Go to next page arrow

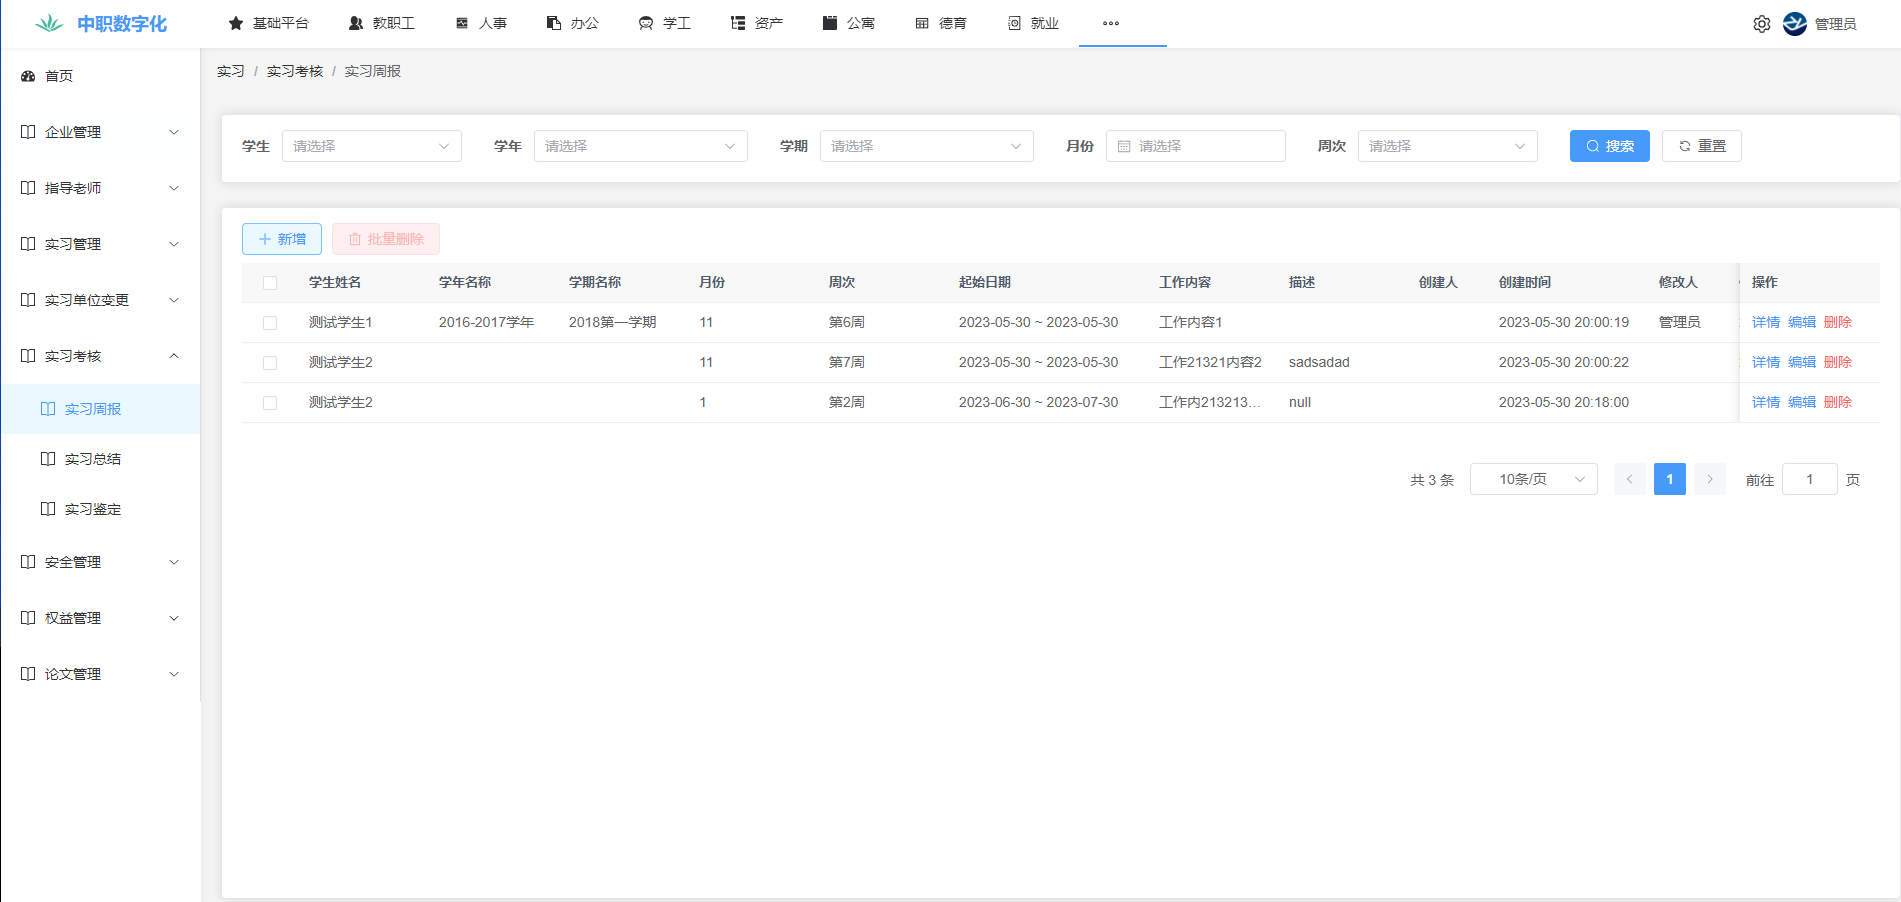click(1710, 479)
